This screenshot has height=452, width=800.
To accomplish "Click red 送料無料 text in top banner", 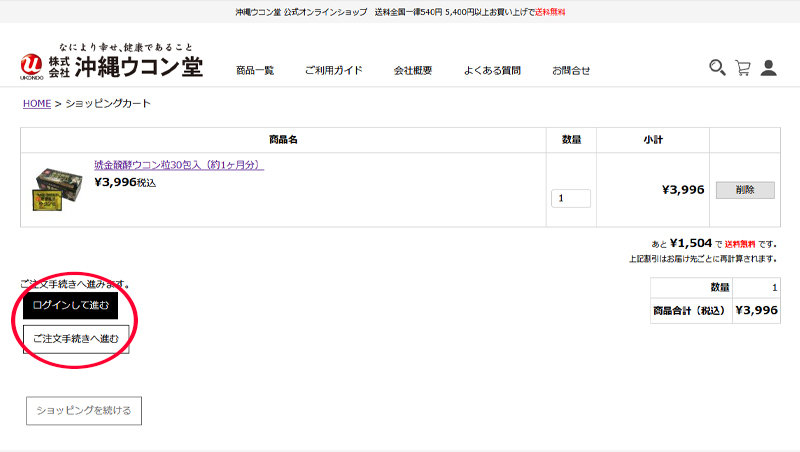I will point(549,12).
